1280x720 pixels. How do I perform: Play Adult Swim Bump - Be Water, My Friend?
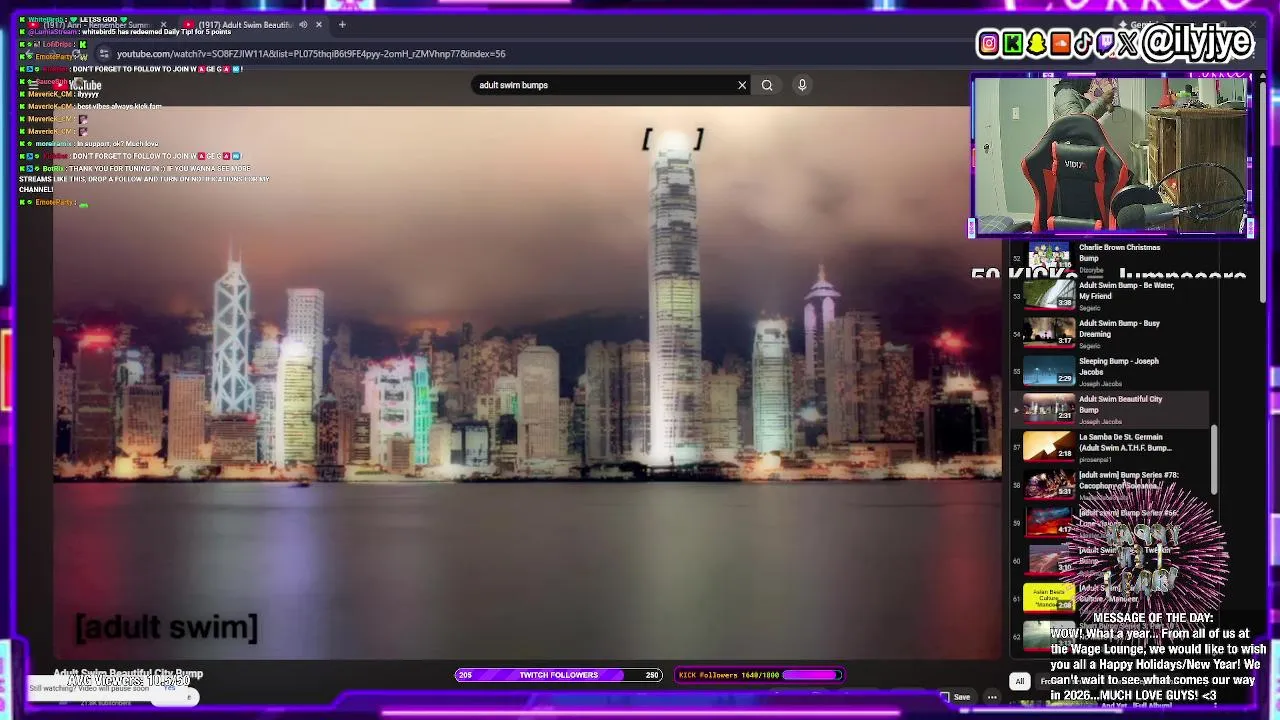1110,295
